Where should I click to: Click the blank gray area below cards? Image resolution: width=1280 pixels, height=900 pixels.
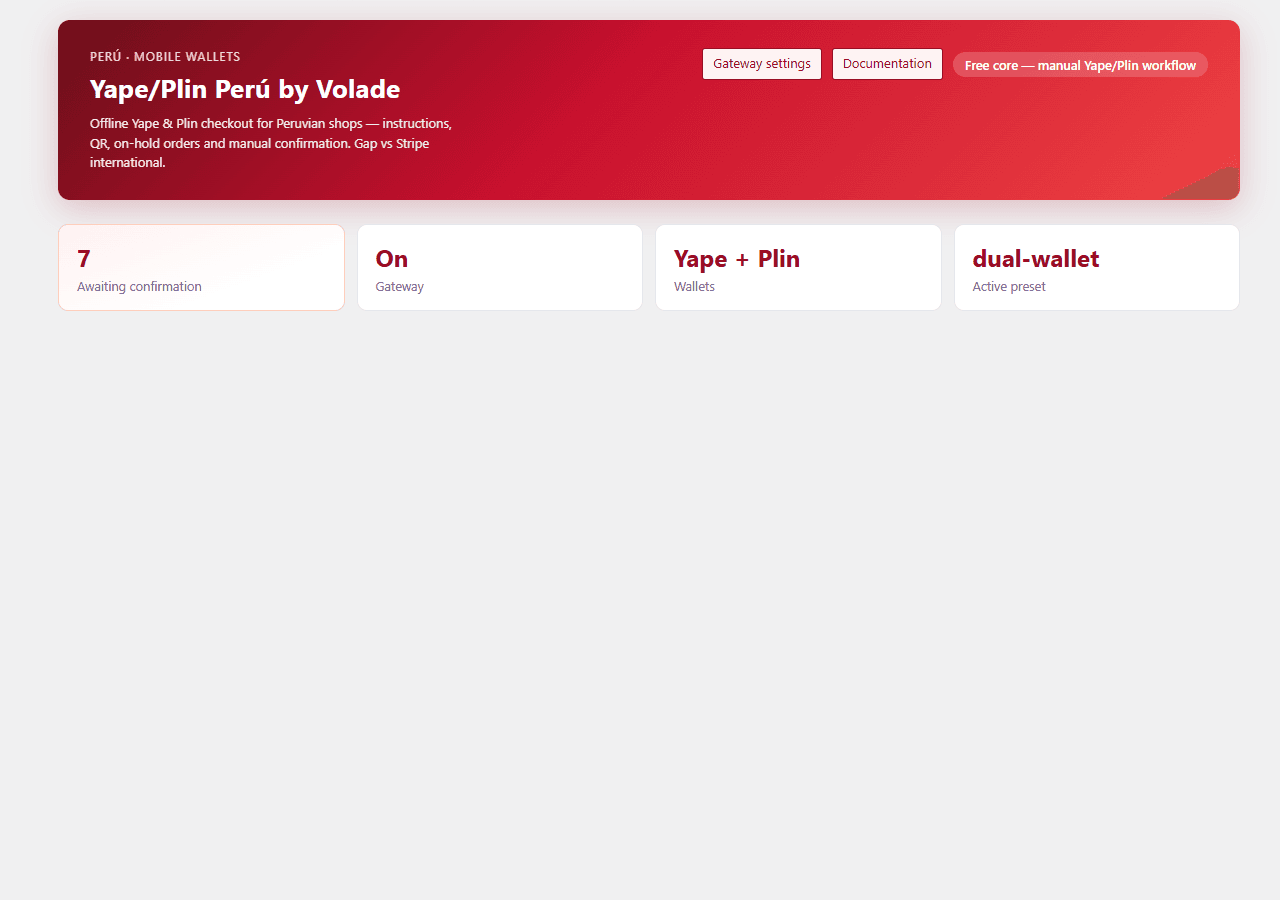click(640, 600)
